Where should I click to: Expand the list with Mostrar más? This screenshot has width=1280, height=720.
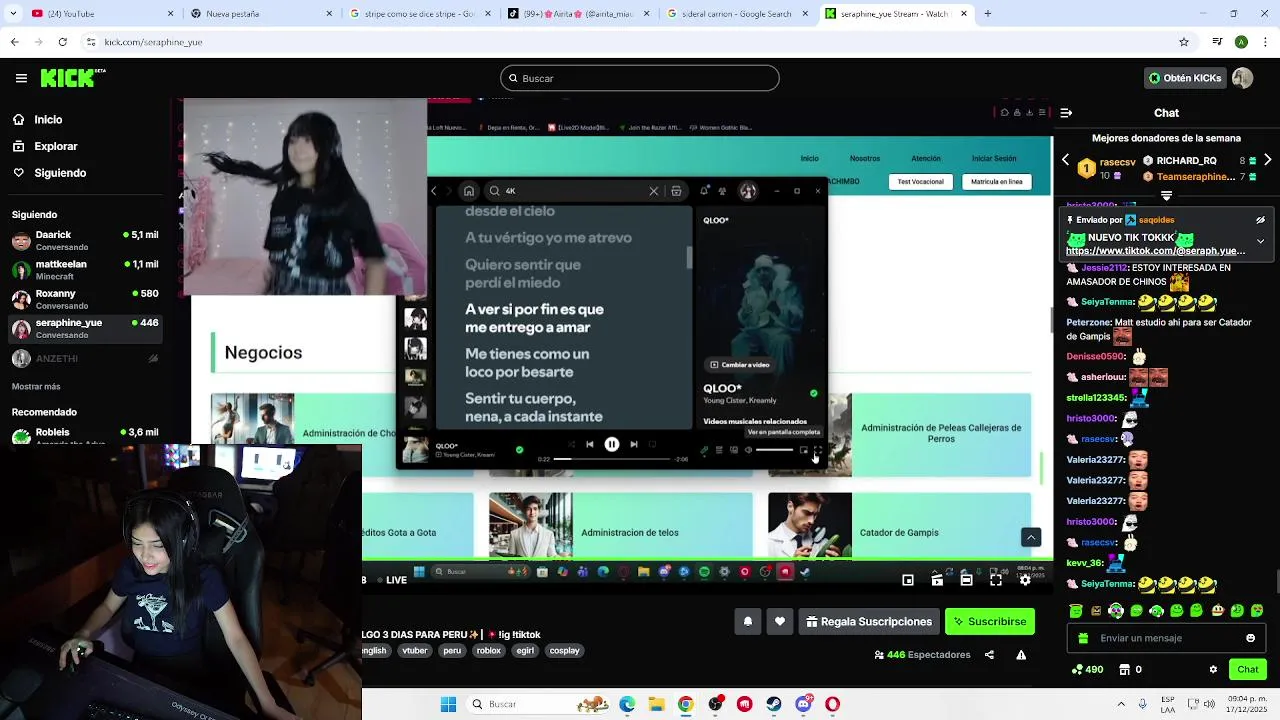[x=36, y=386]
